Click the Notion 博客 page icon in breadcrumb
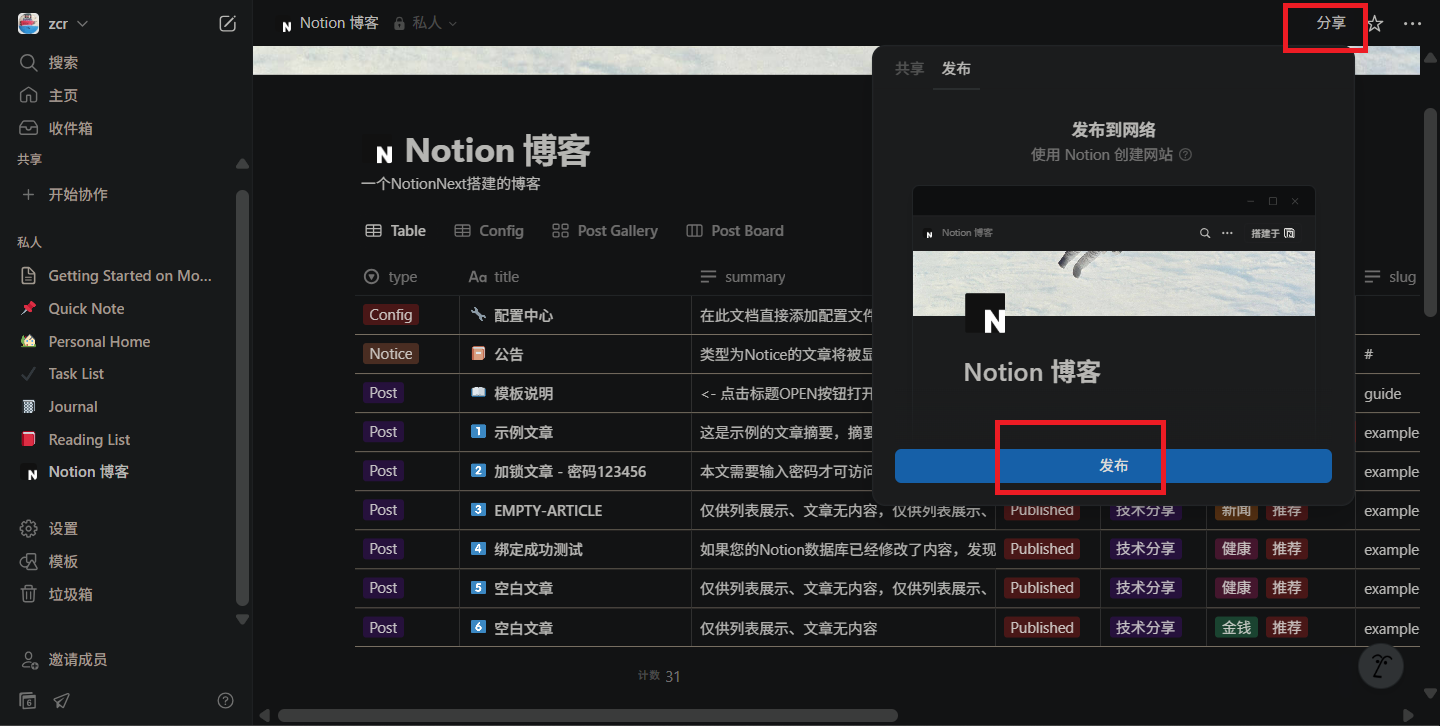The width and height of the screenshot is (1440, 726). [286, 24]
